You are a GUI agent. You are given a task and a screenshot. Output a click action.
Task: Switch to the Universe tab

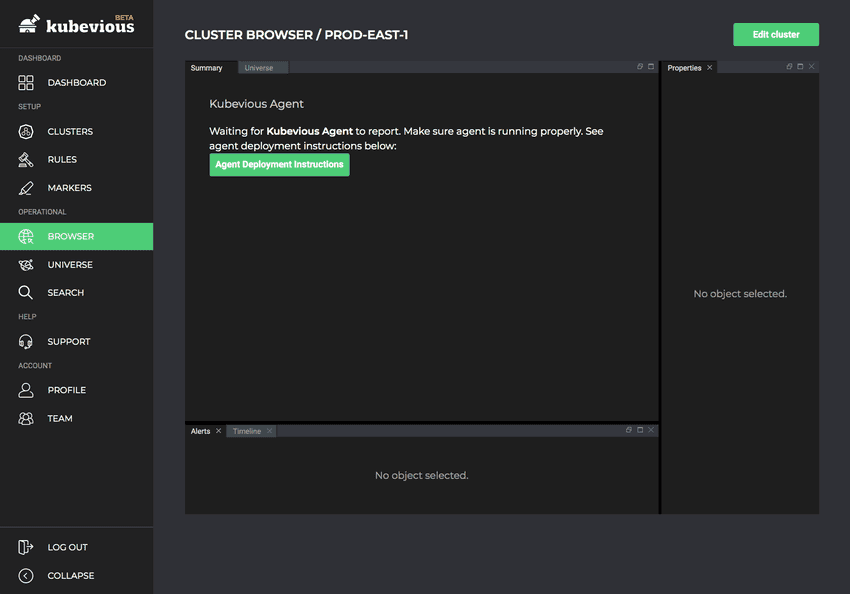[258, 68]
